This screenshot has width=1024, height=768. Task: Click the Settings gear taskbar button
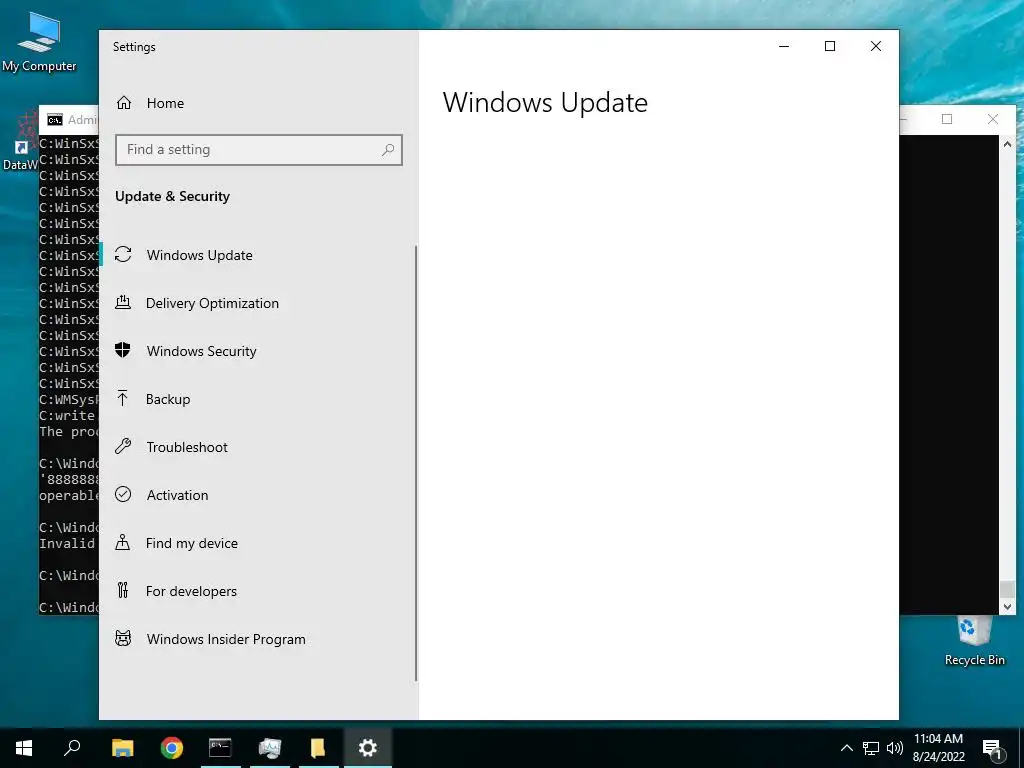pos(368,748)
